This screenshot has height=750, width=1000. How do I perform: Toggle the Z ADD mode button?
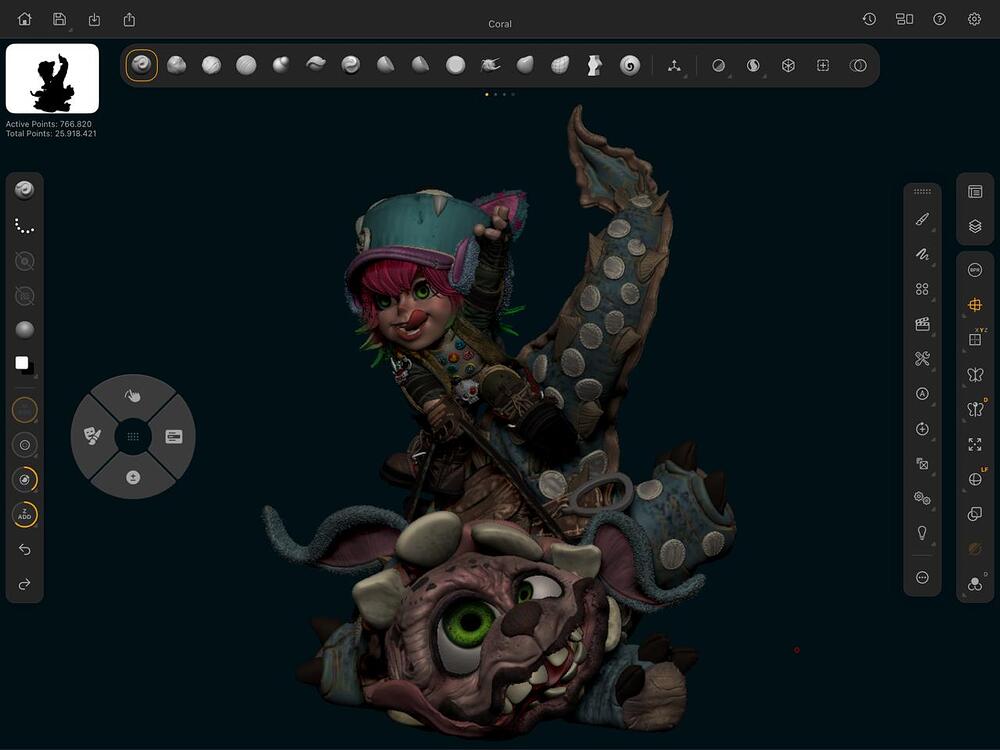(25, 515)
